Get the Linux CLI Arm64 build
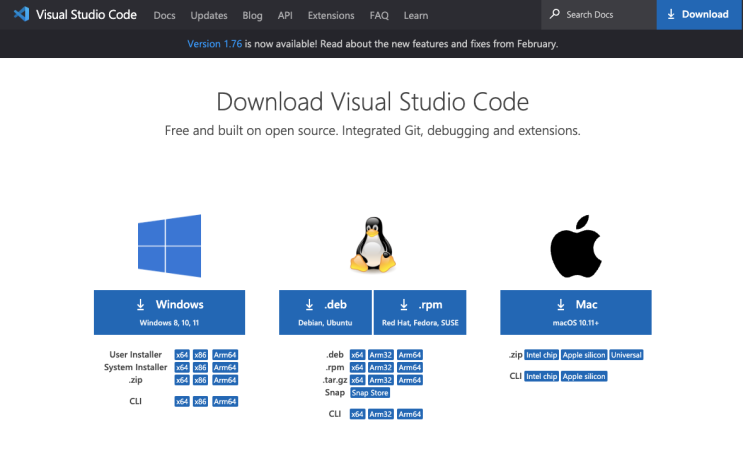743x449 pixels. 410,414
